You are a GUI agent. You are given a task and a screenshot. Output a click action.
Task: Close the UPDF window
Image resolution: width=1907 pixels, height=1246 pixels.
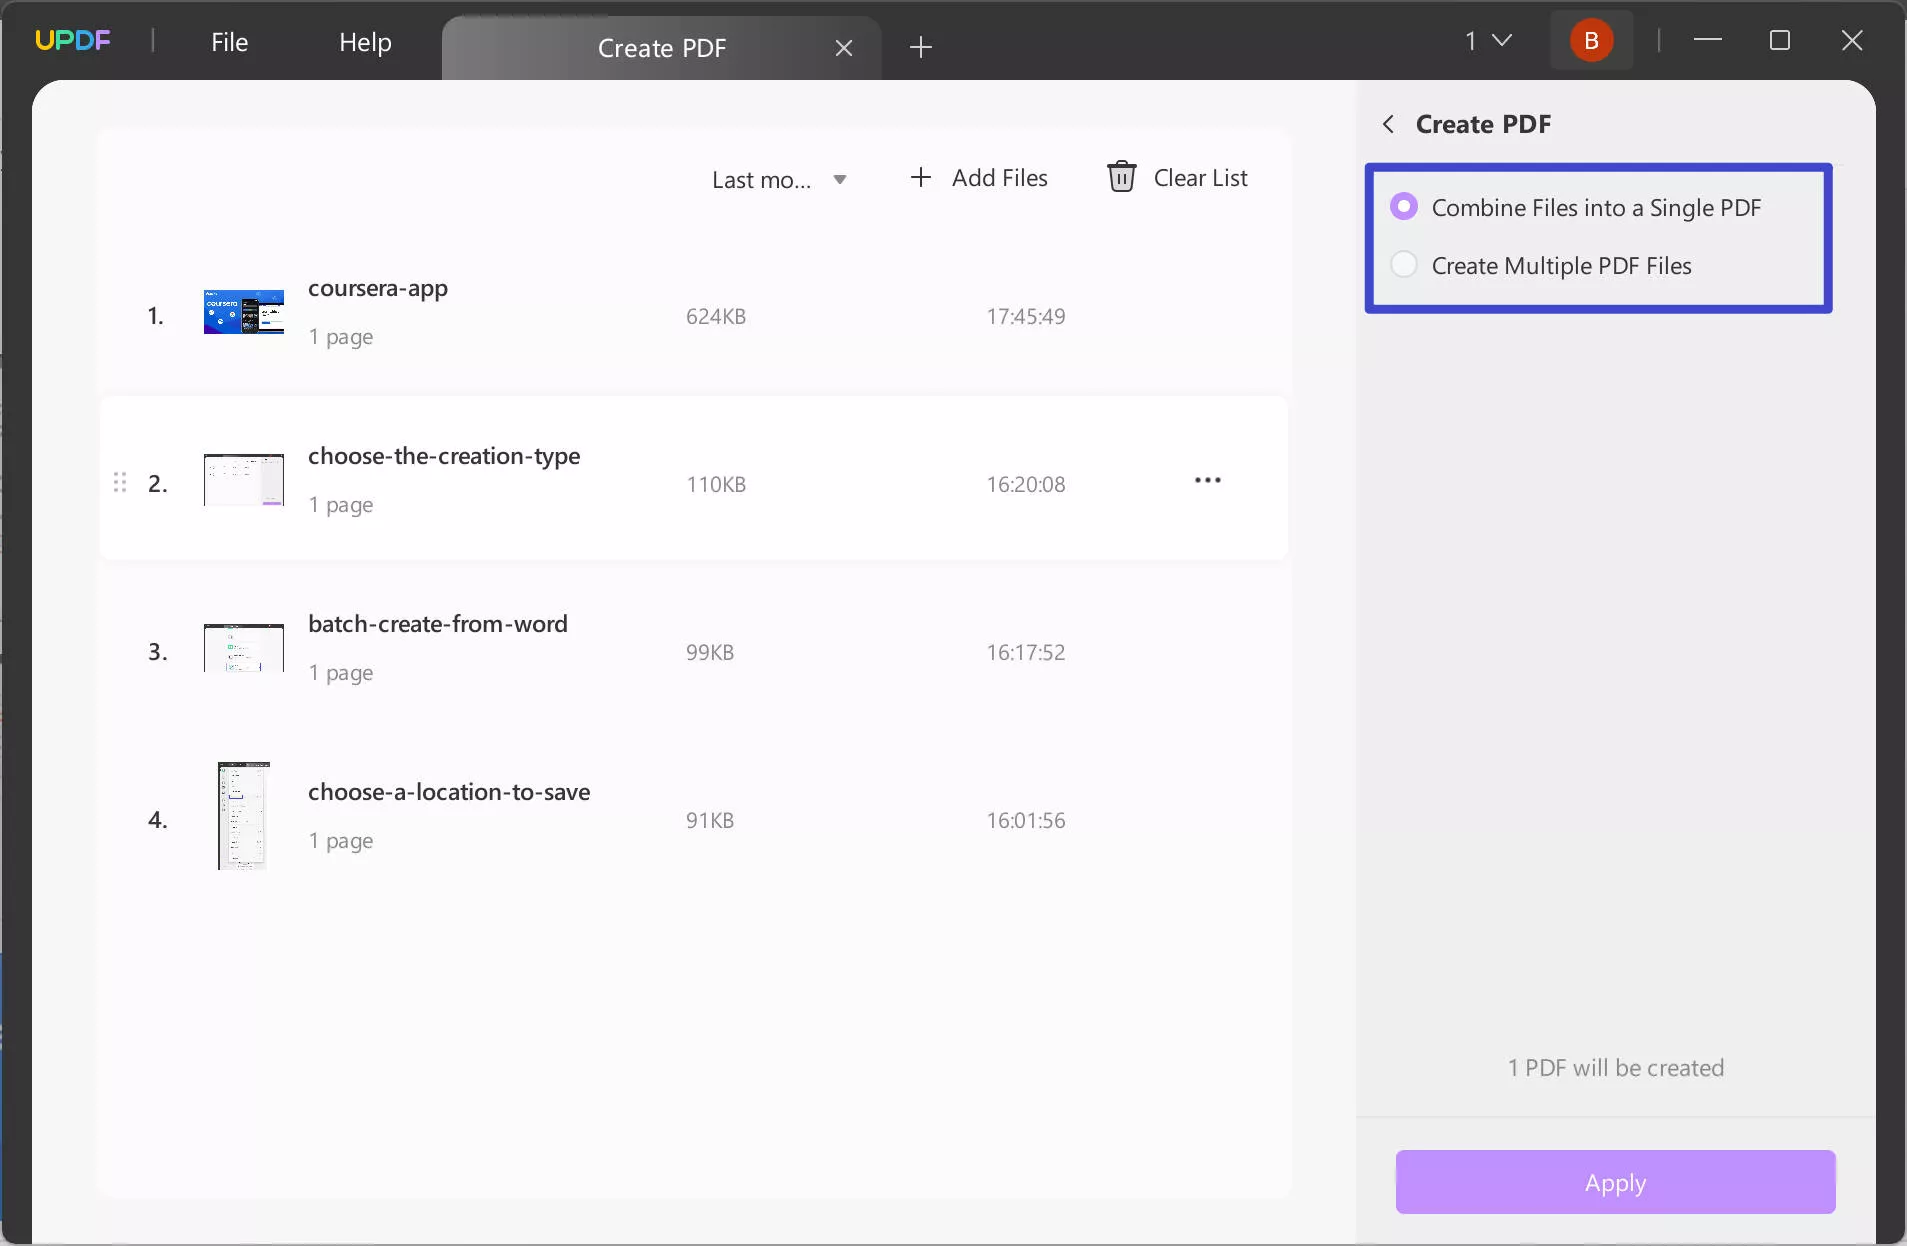coord(1852,40)
